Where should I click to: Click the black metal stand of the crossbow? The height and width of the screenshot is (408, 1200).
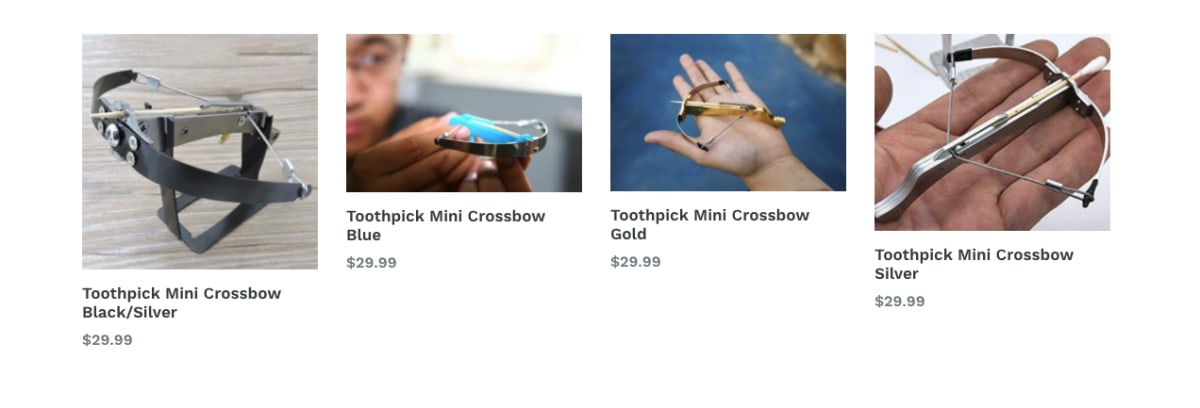(215, 215)
